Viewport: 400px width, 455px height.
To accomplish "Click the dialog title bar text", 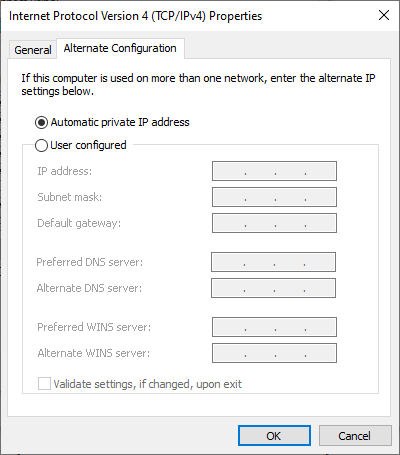I will (135, 16).
